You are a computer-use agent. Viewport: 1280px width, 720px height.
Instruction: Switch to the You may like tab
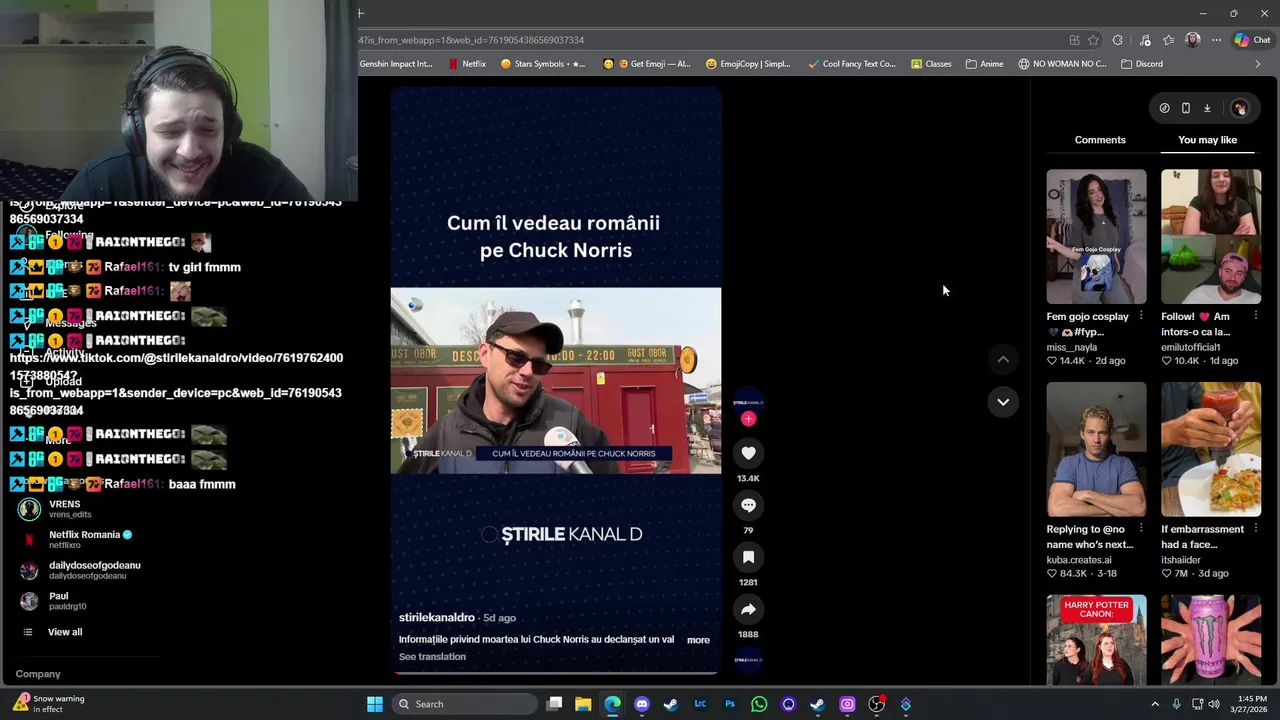click(1207, 140)
